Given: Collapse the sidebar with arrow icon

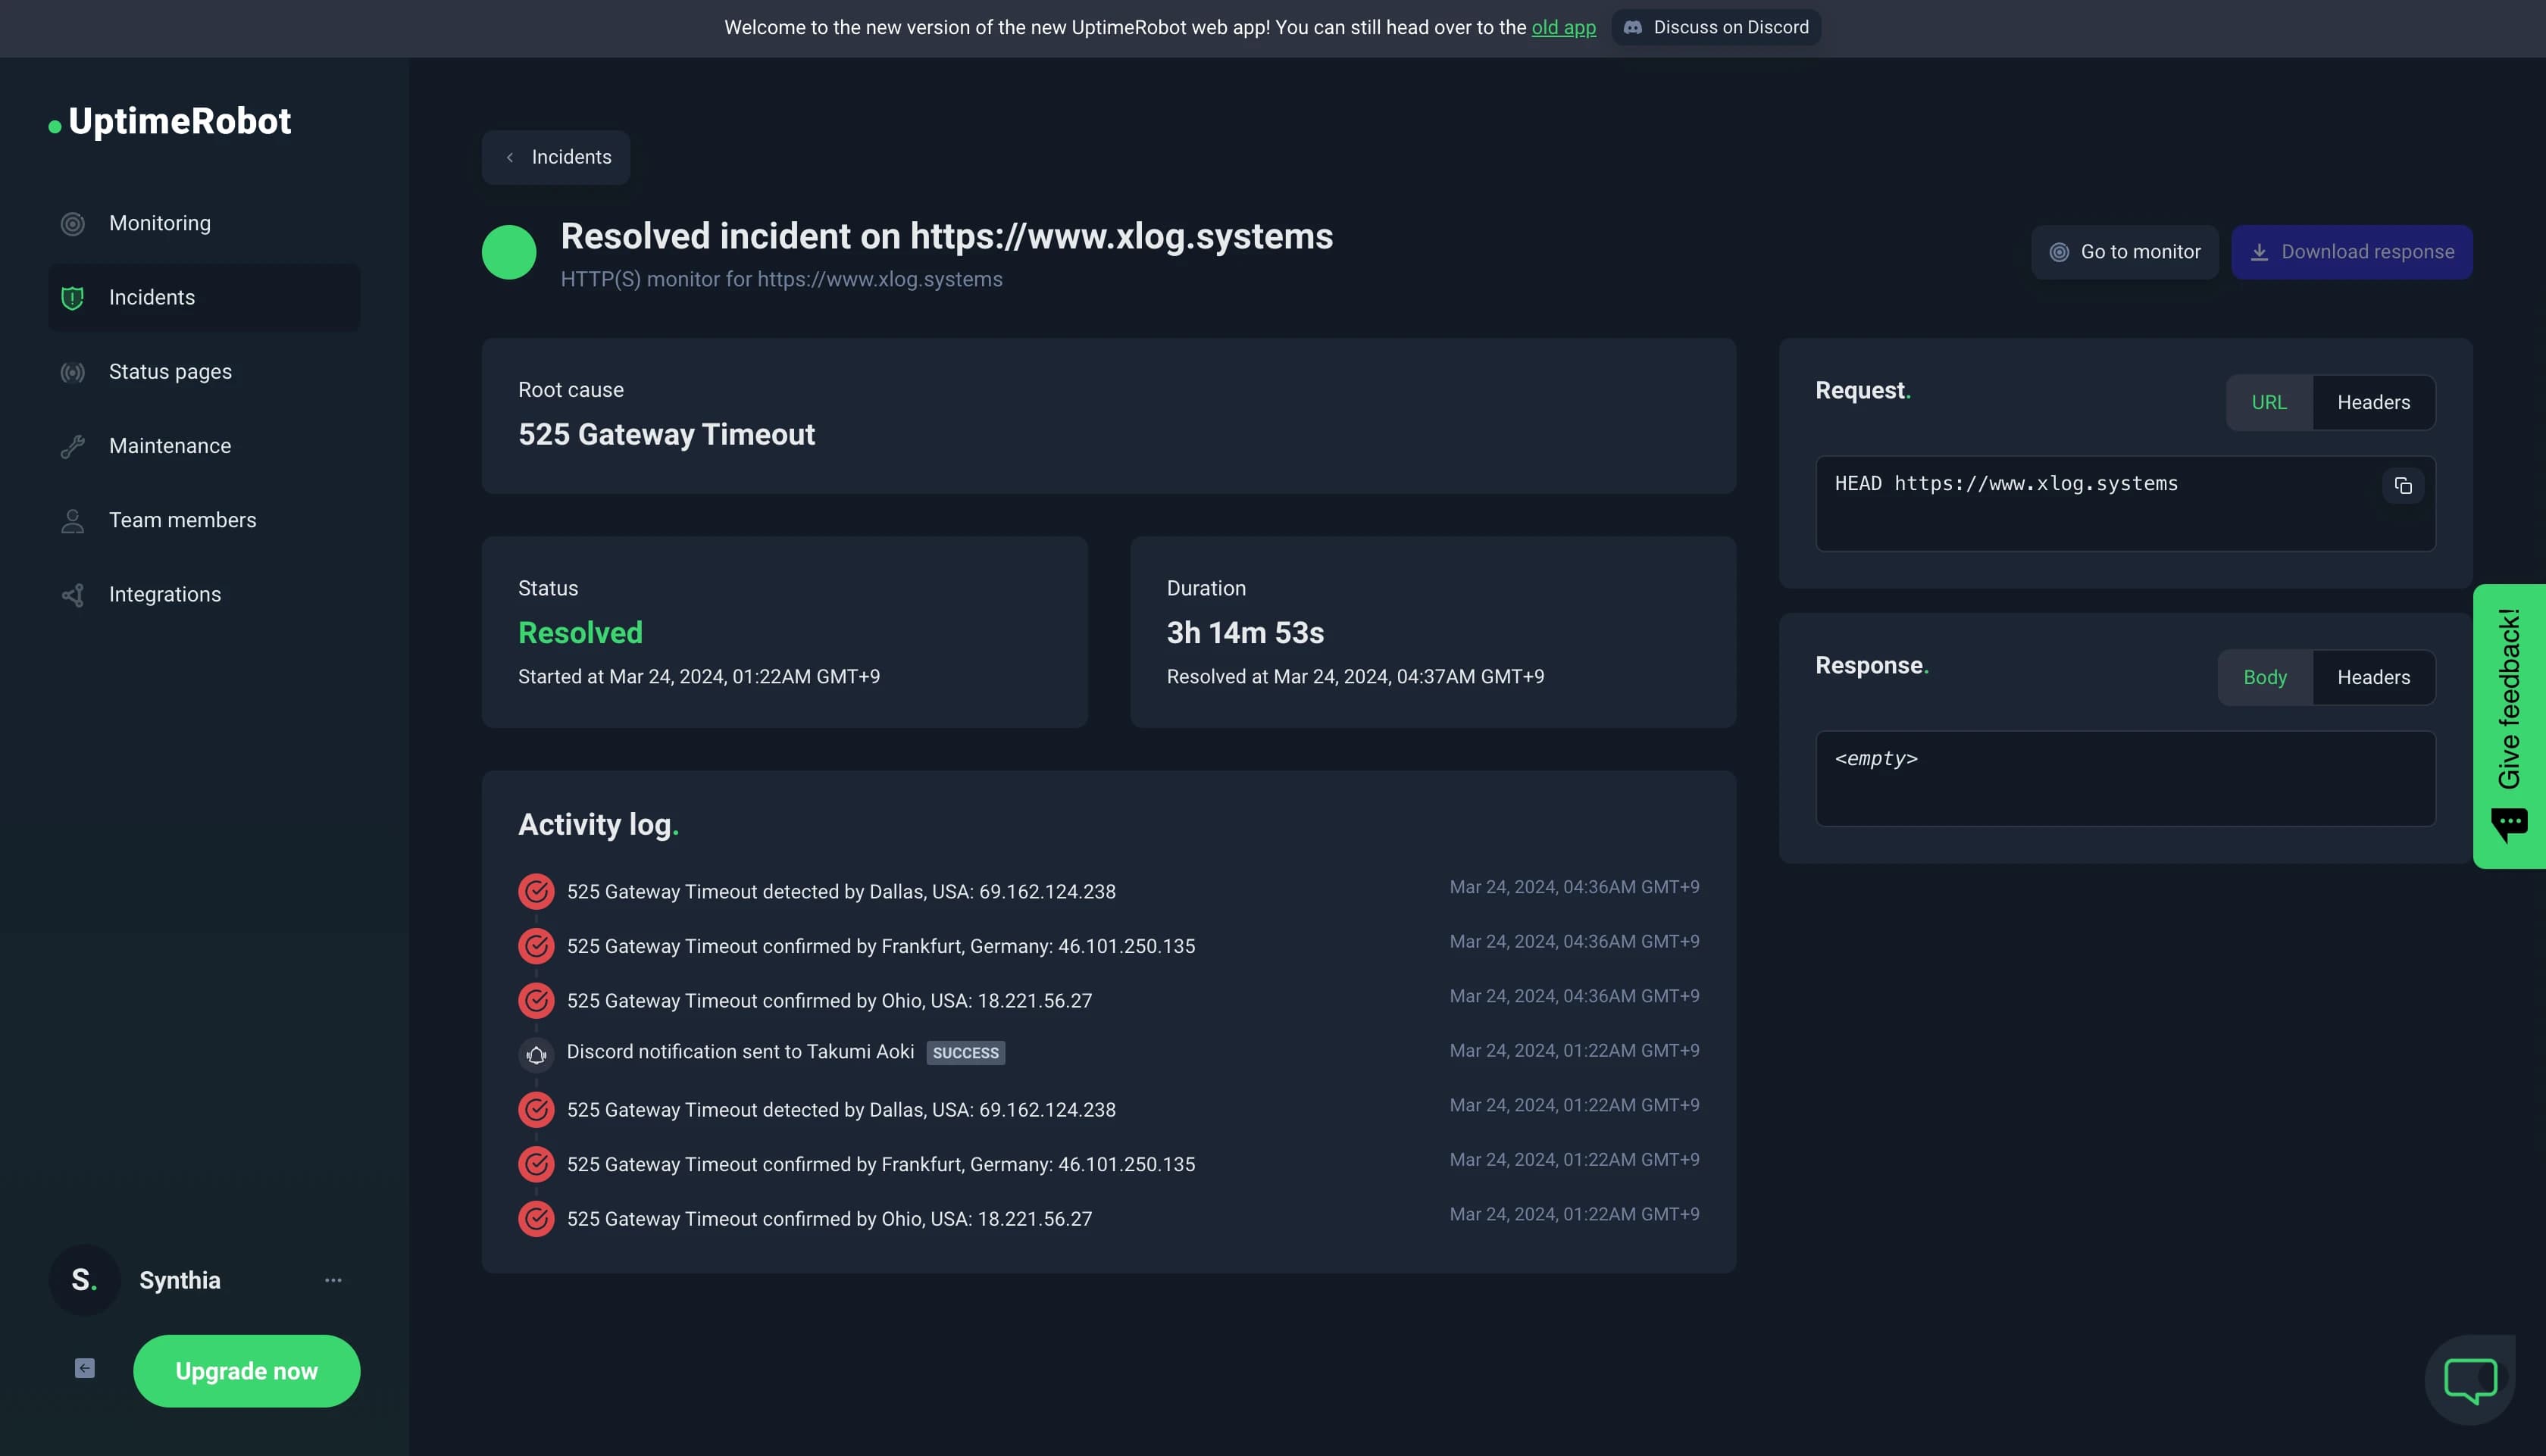Looking at the screenshot, I should pos(85,1368).
